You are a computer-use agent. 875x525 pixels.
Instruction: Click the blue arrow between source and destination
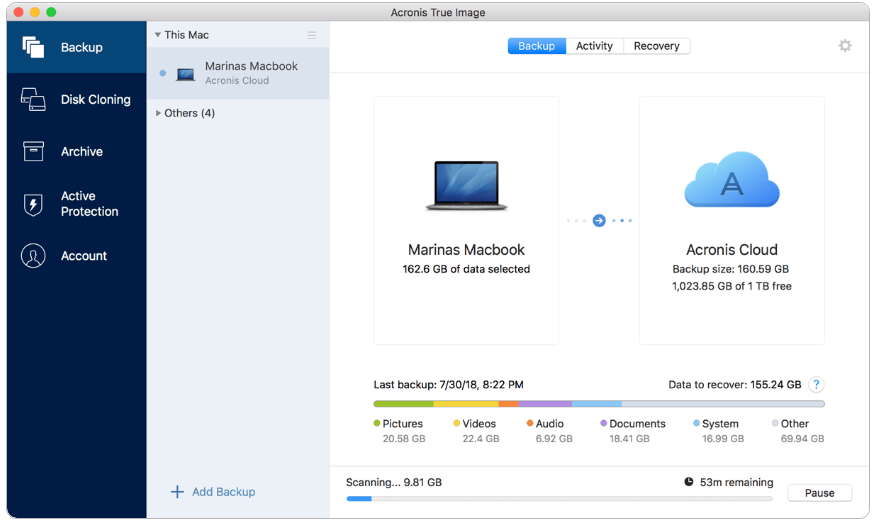coord(599,220)
